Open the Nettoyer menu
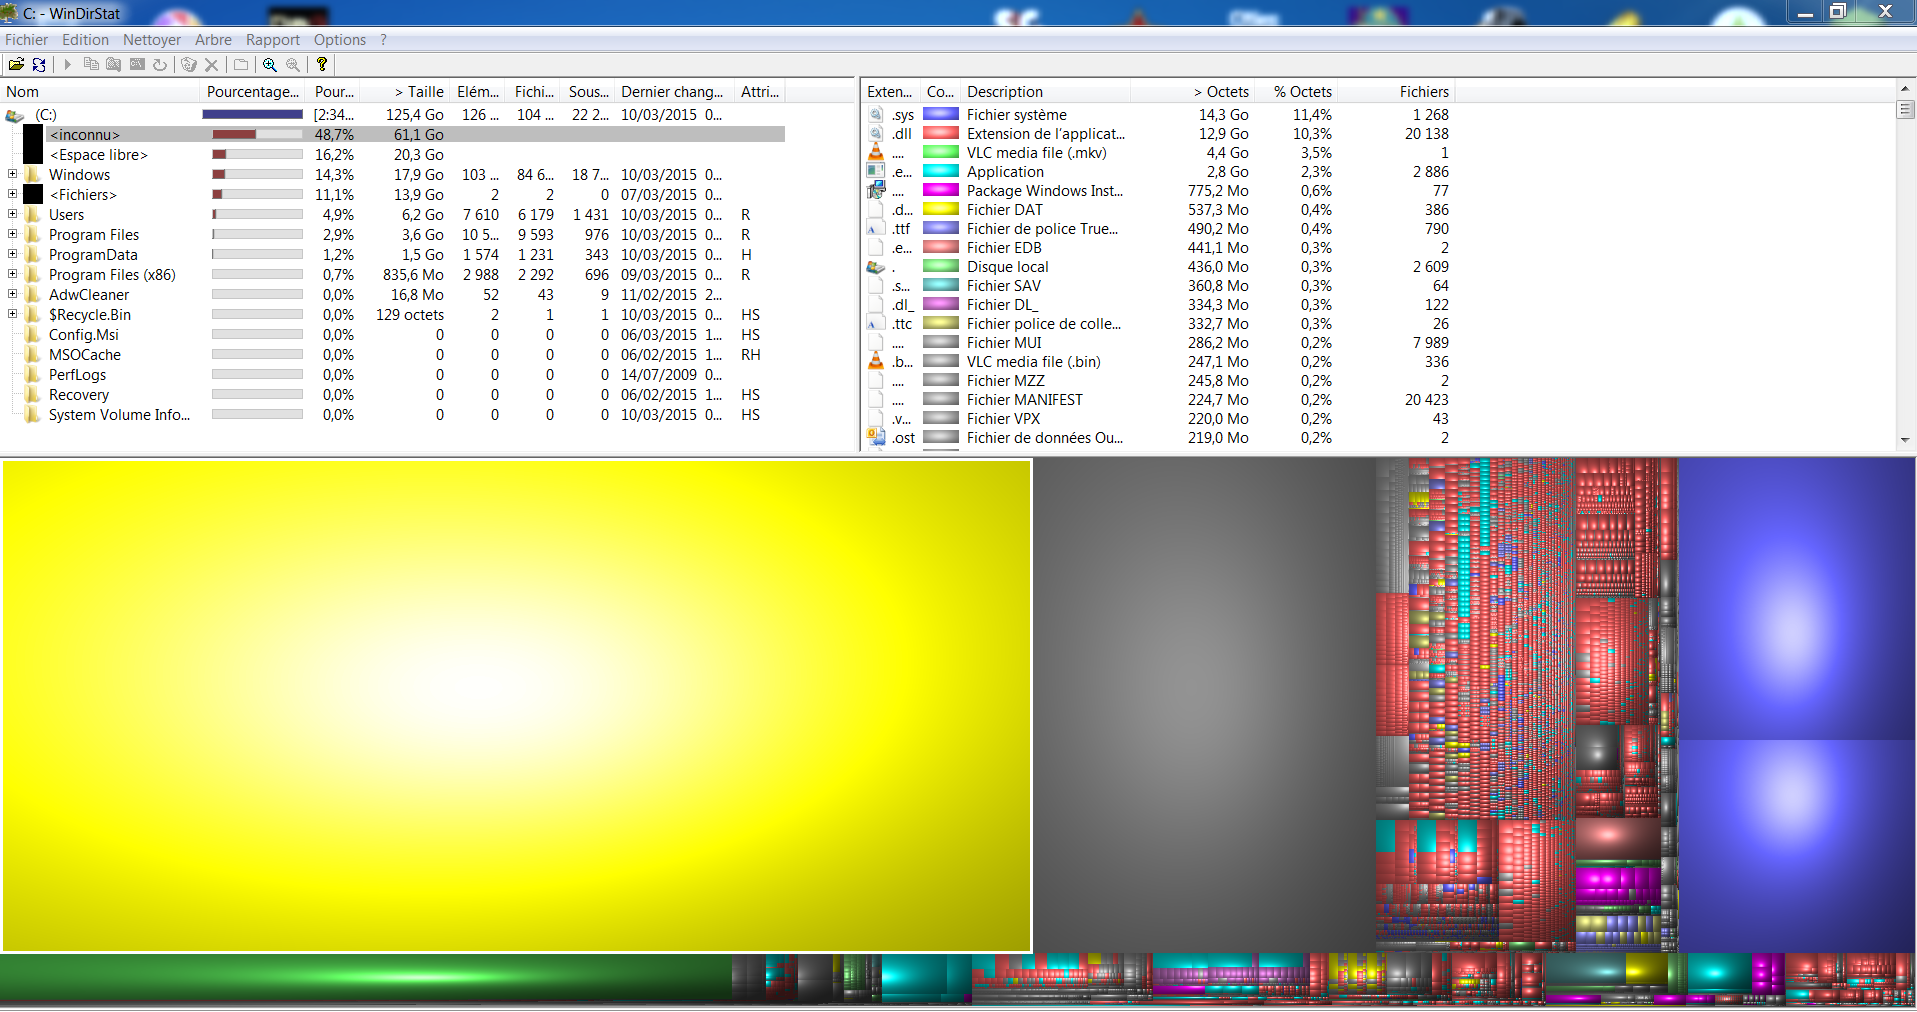Image resolution: width=1917 pixels, height=1012 pixels. click(152, 40)
